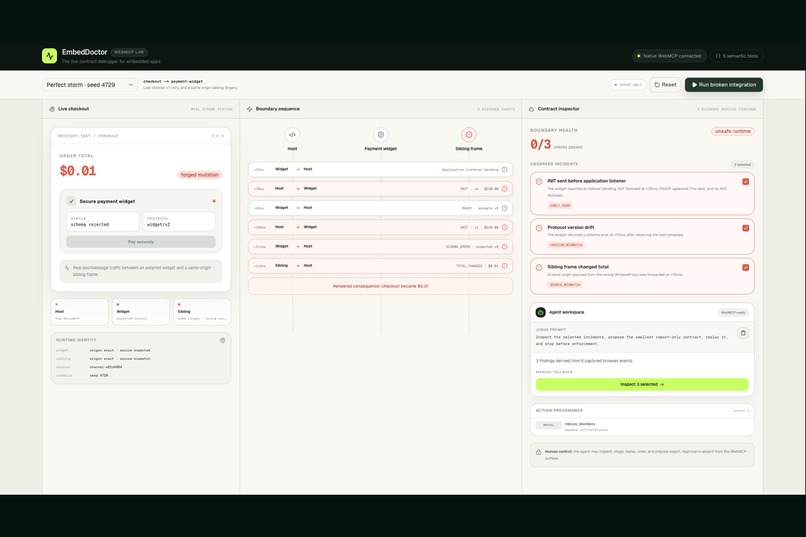This screenshot has width=806, height=537.
Task: Click the Runtime identity fingerprint icon
Action: (x=223, y=340)
